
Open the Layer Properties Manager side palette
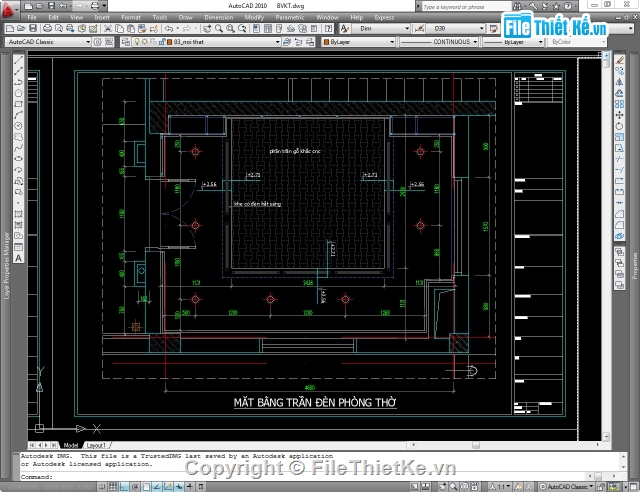click(x=6, y=265)
